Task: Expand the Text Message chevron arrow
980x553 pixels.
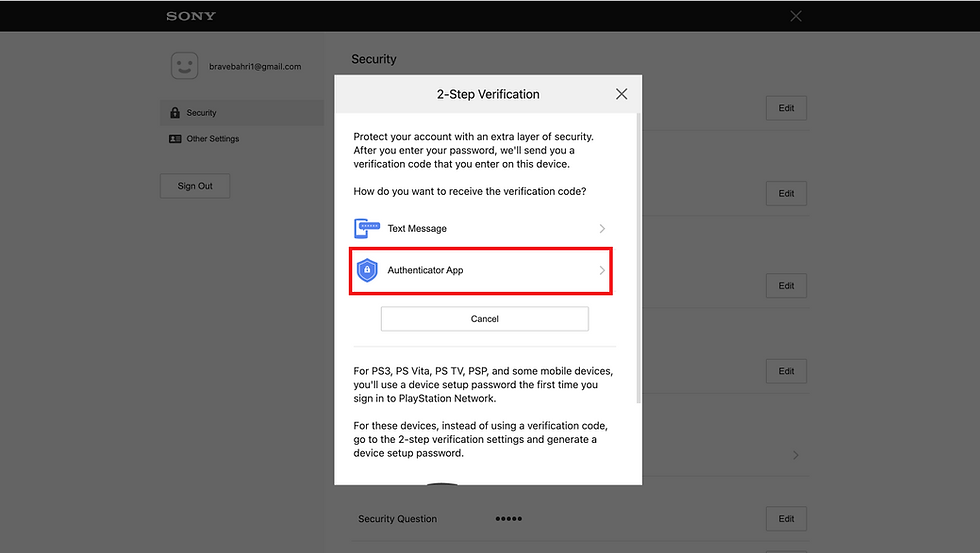Action: coord(602,229)
